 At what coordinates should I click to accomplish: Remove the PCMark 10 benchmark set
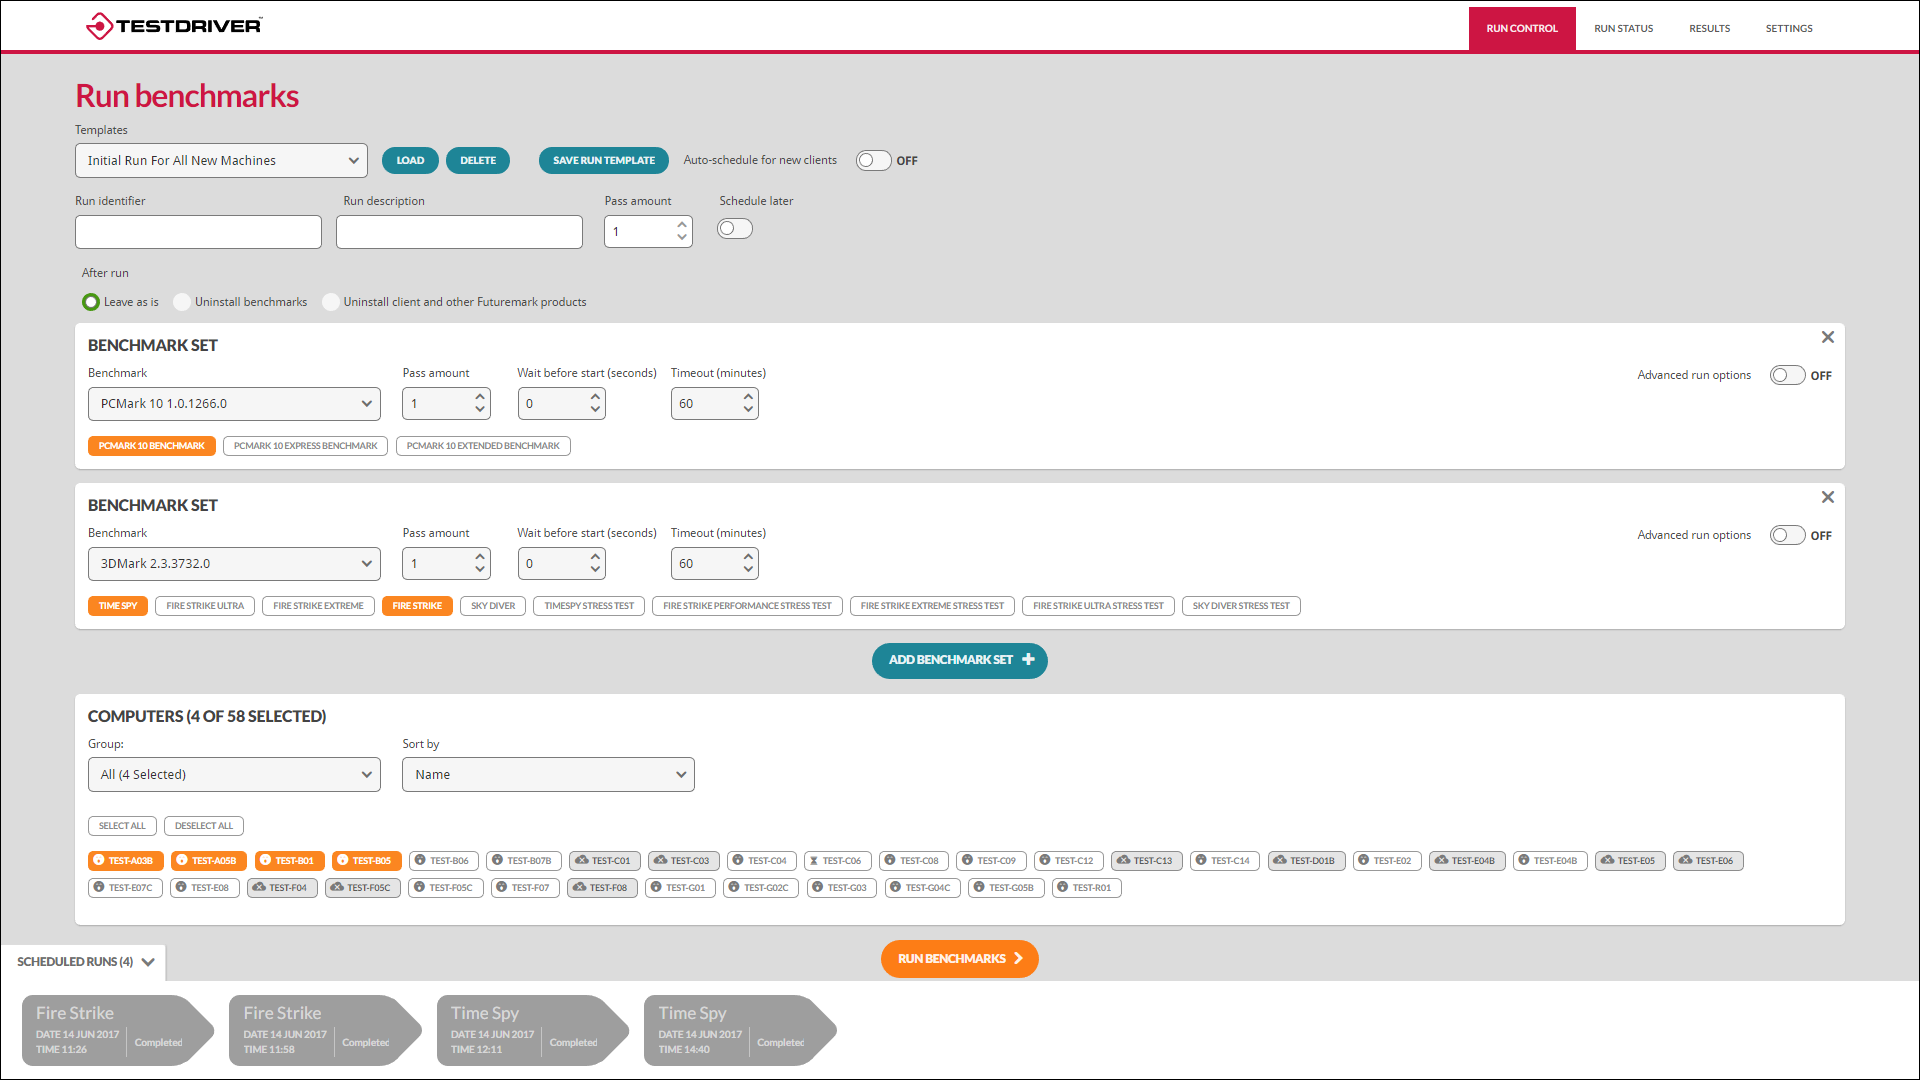(1827, 338)
